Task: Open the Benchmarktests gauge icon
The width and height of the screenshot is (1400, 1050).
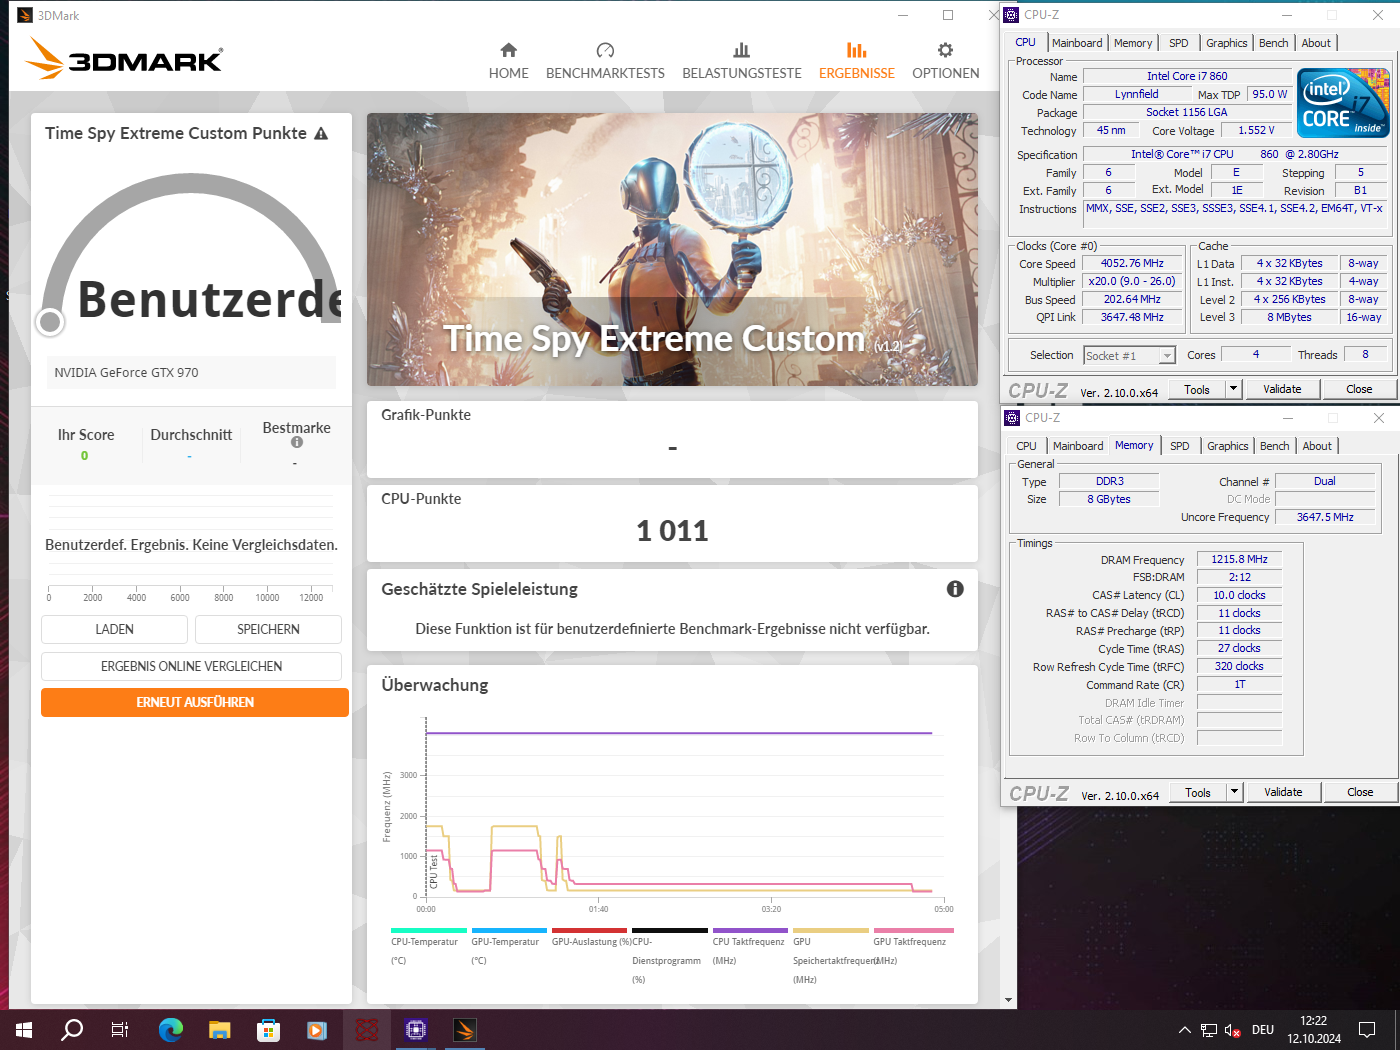Action: [605, 50]
